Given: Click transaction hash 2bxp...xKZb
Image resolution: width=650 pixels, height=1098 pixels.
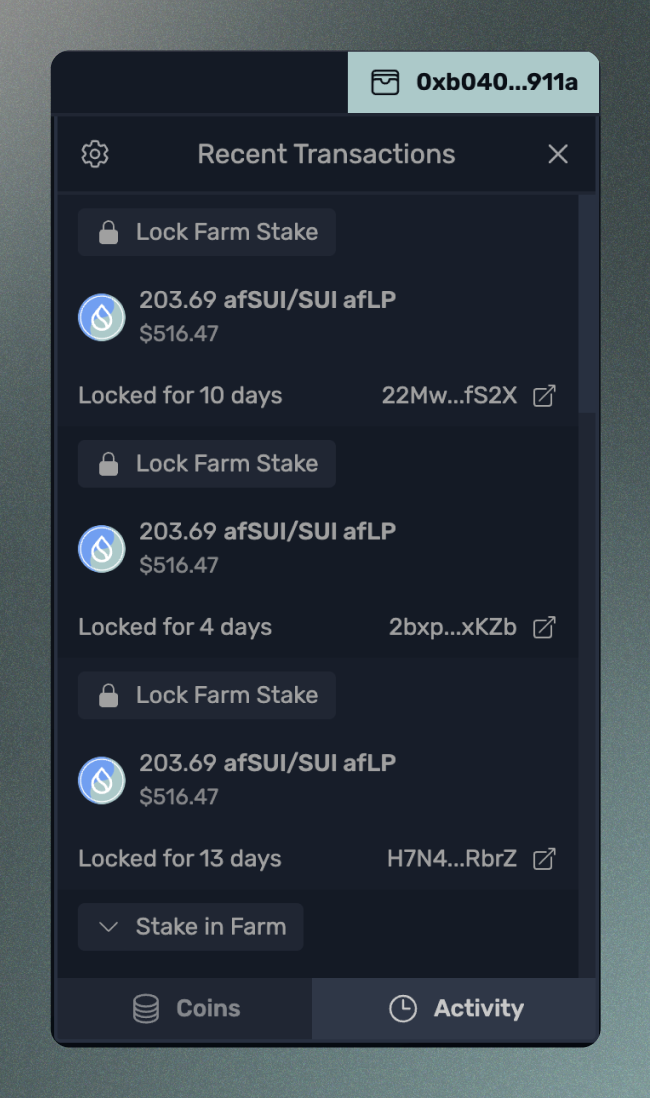Looking at the screenshot, I should pos(452,627).
